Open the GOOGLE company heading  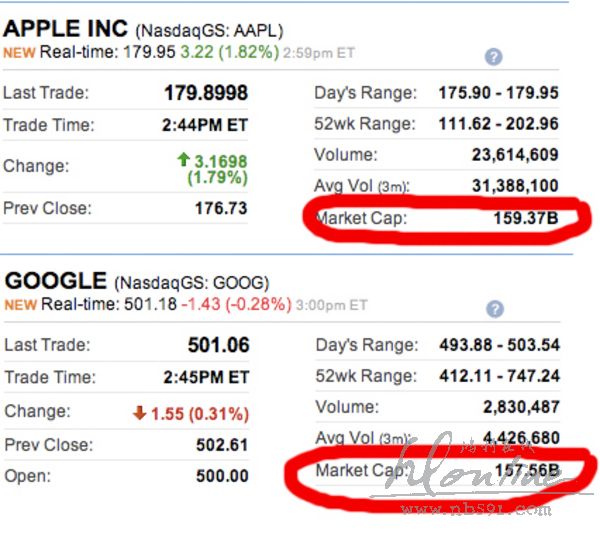point(56,281)
